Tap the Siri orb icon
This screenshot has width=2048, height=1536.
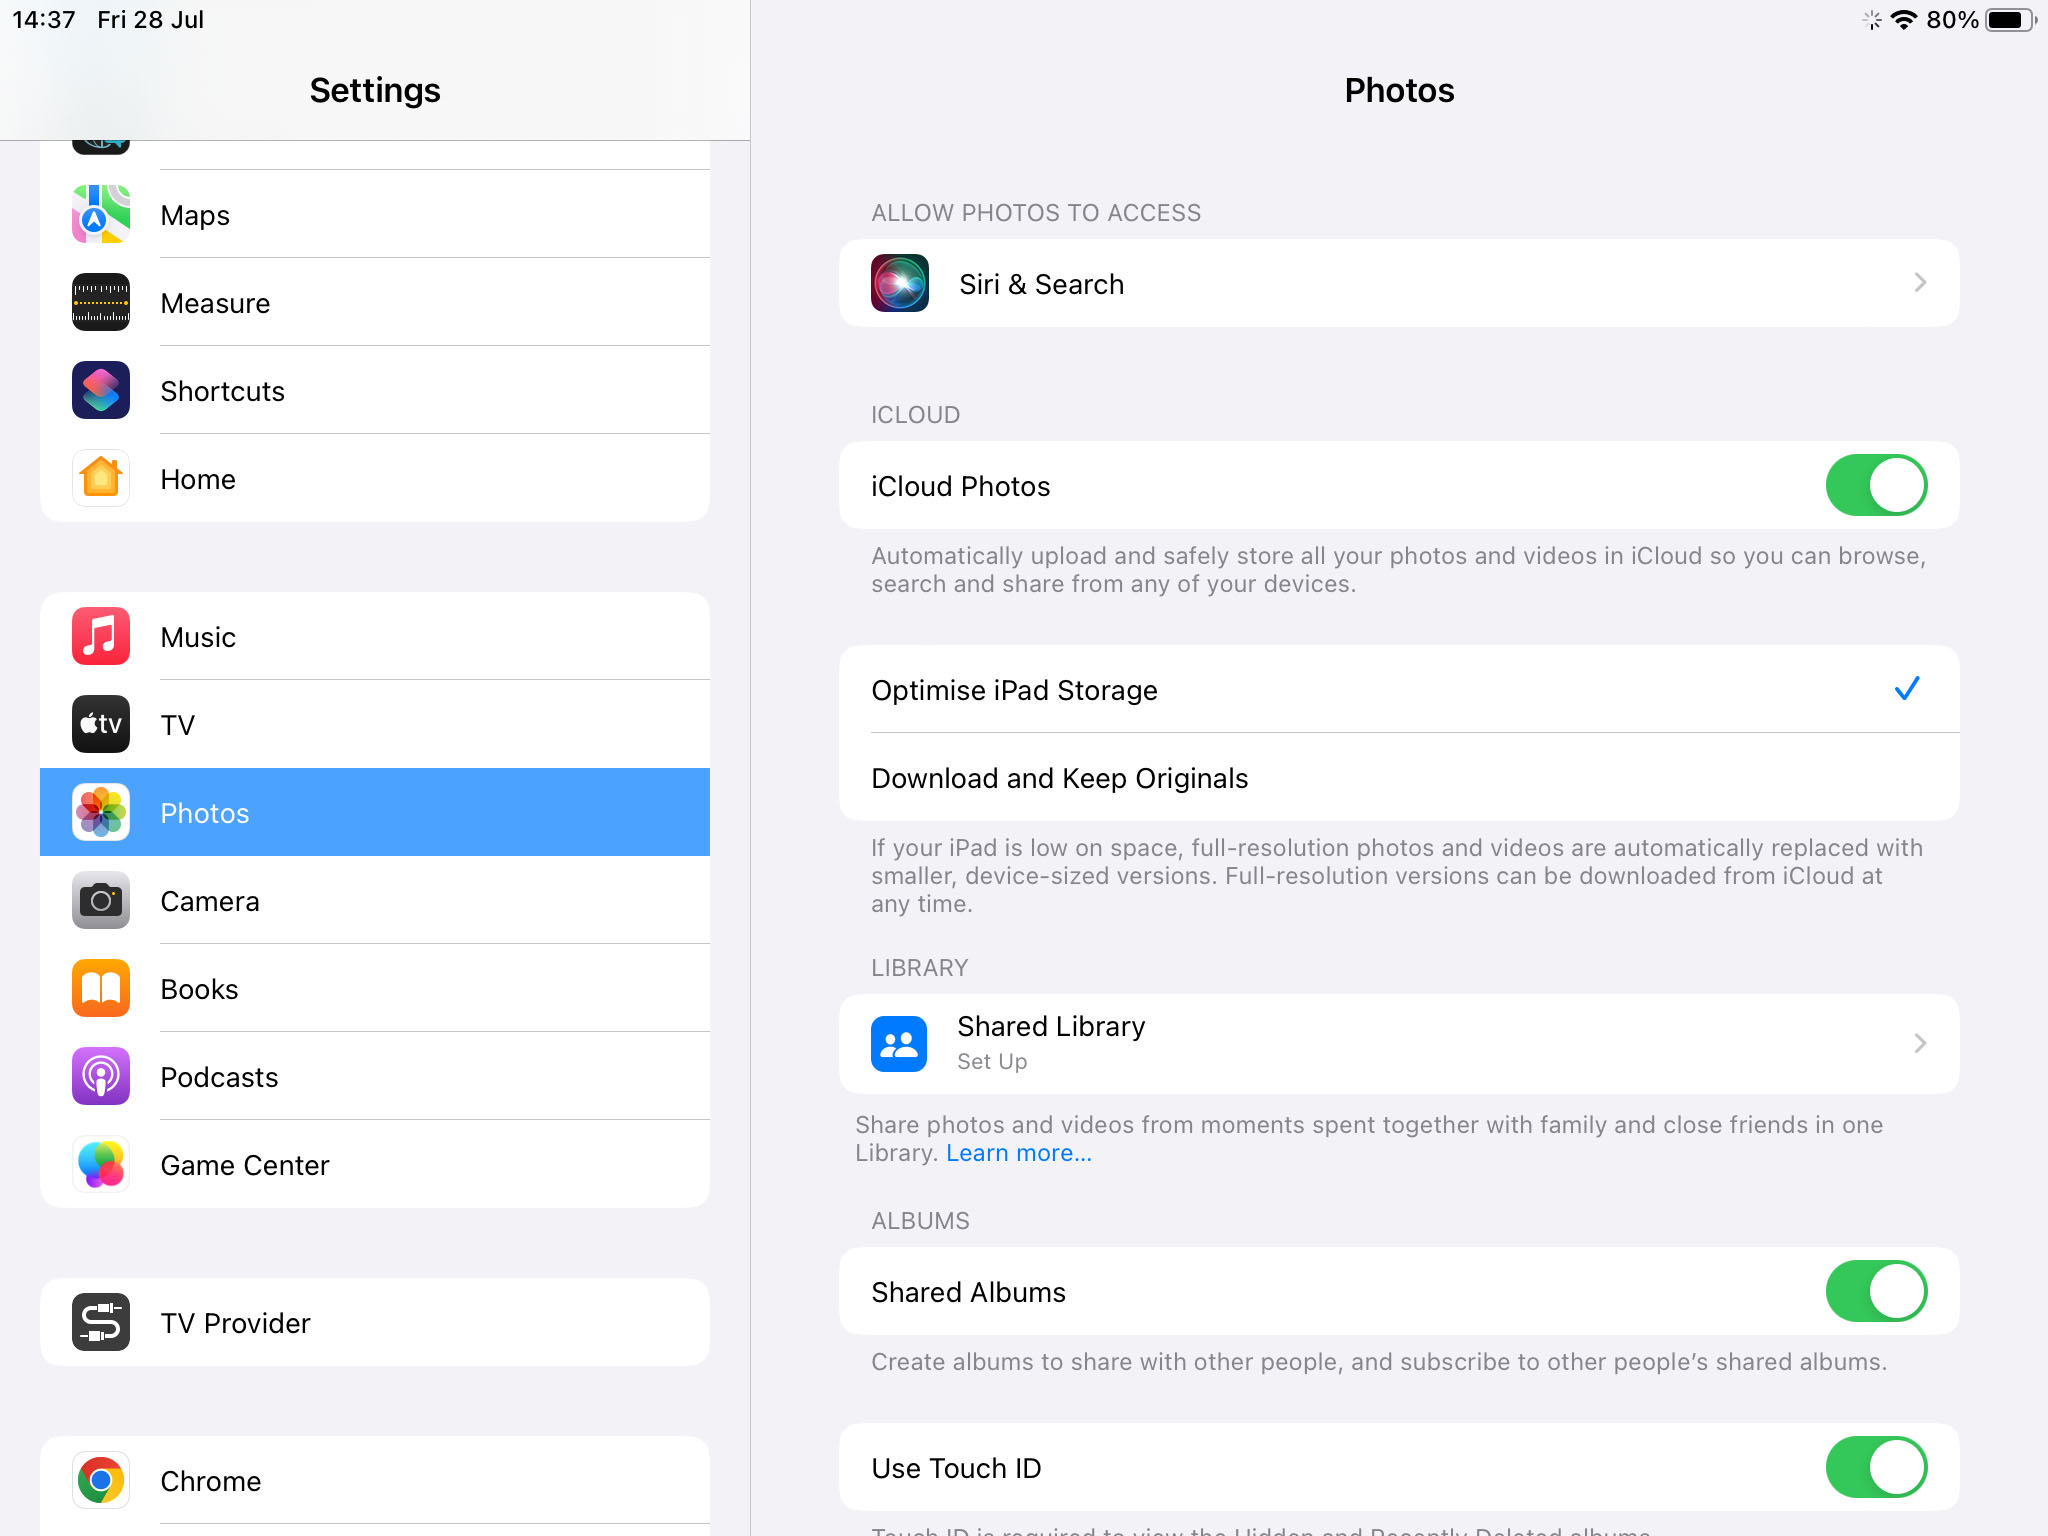point(900,283)
